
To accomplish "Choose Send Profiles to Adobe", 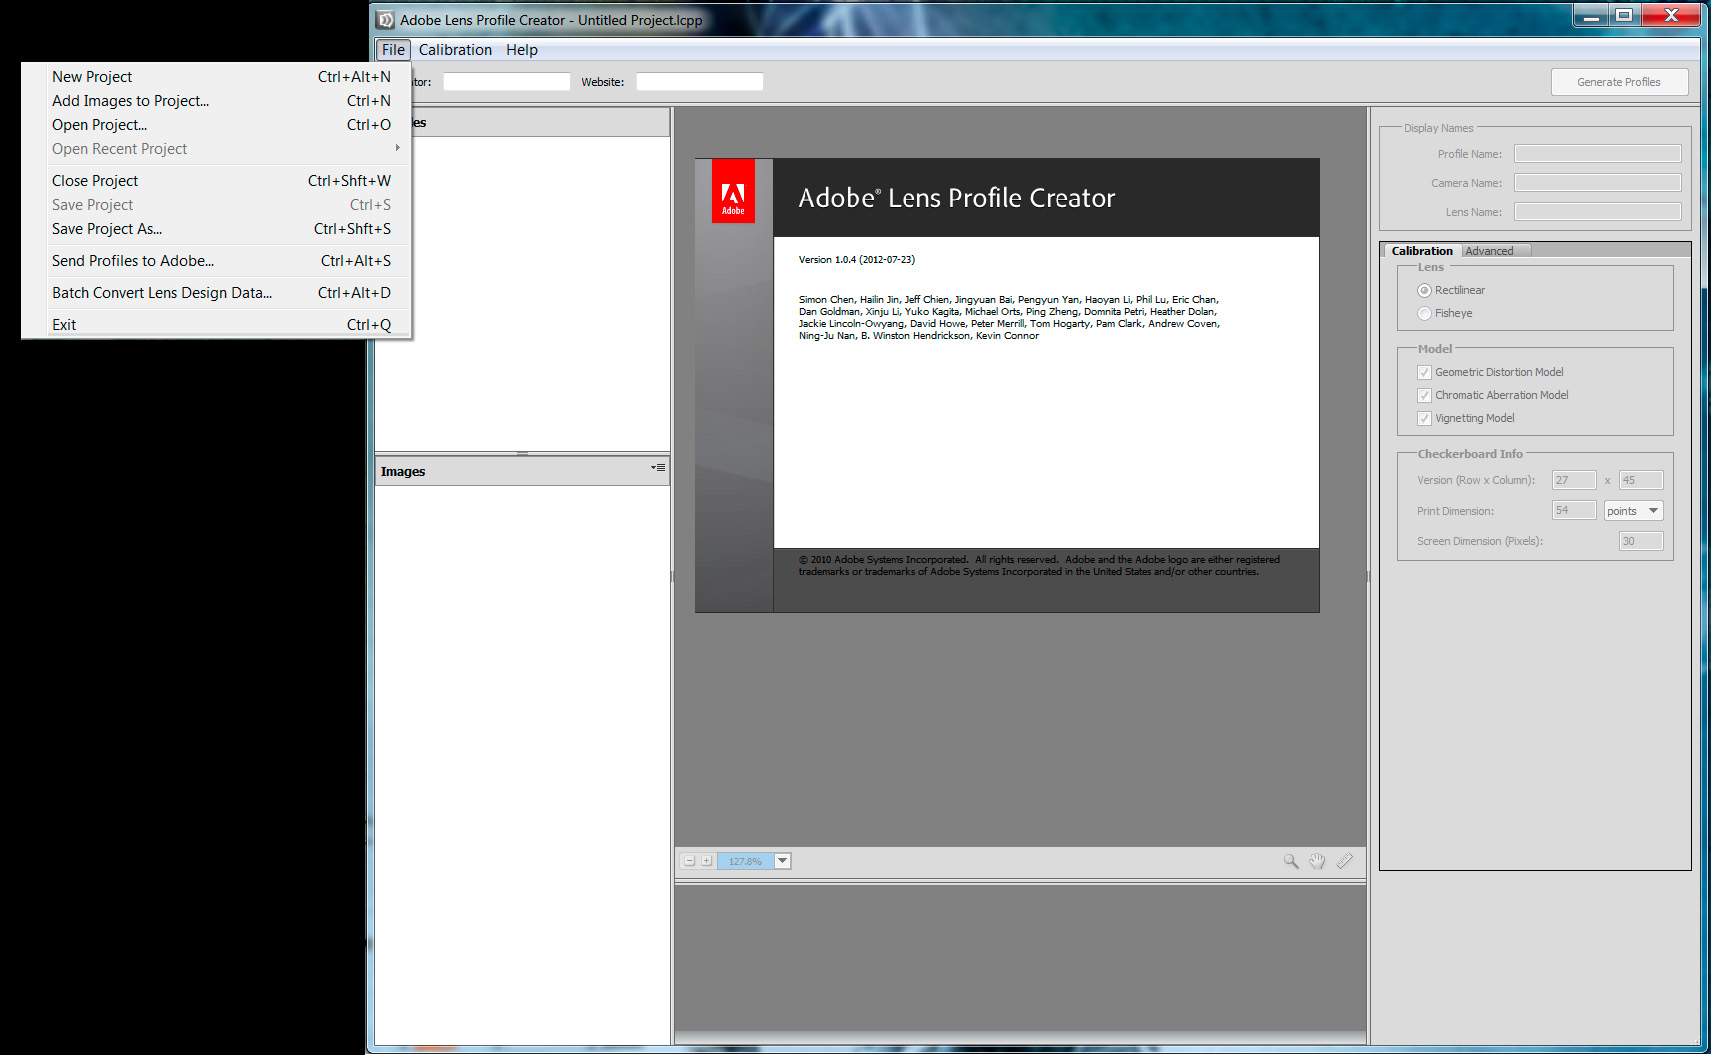I will (216, 261).
